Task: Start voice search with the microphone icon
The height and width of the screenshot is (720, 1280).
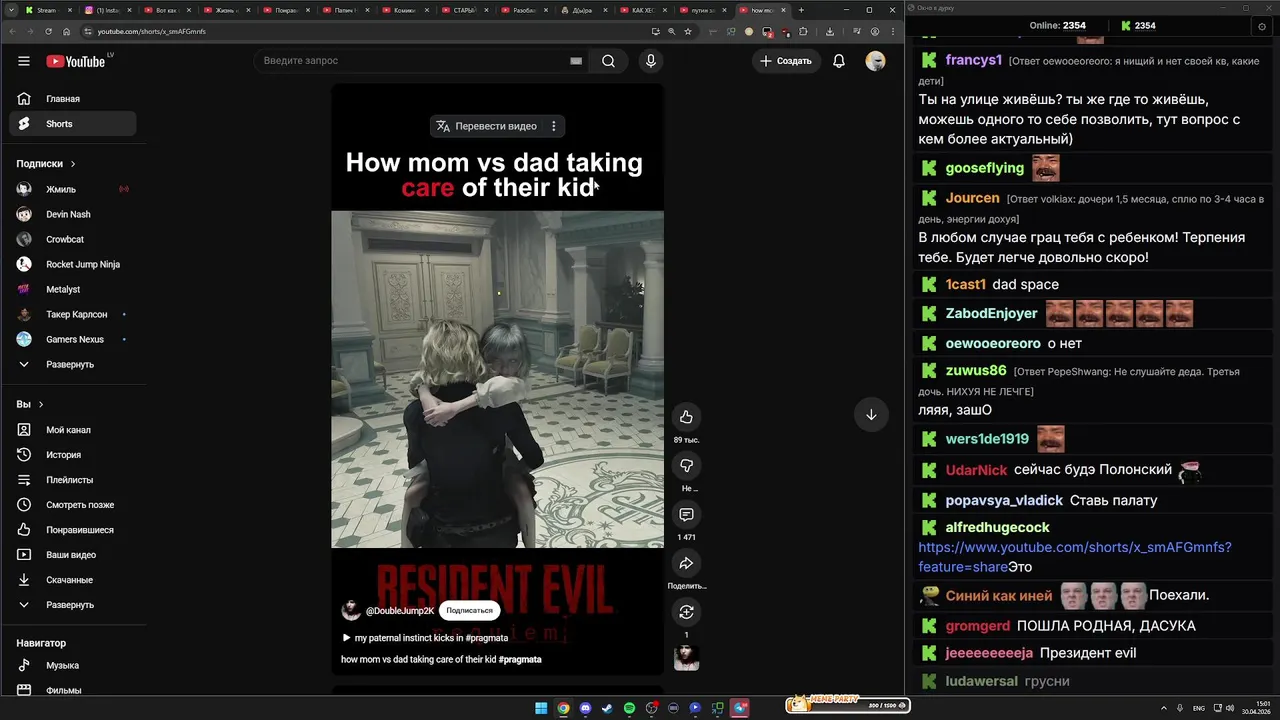Action: [651, 61]
